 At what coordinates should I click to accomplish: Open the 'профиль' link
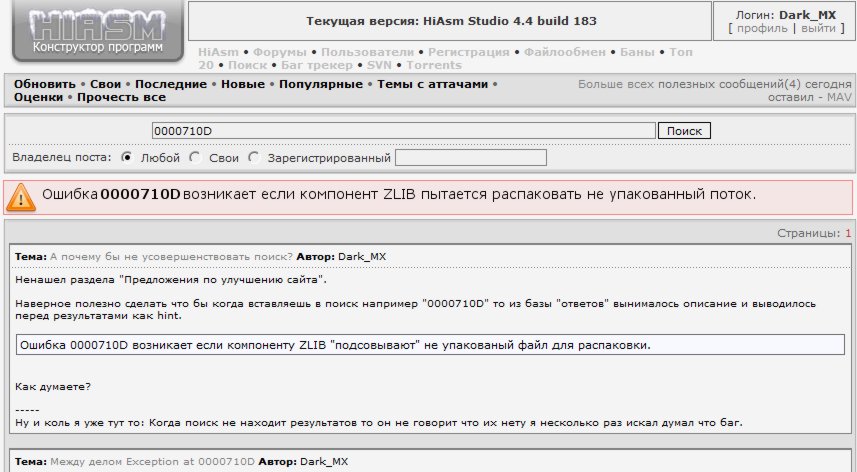pyautogui.click(x=762, y=29)
